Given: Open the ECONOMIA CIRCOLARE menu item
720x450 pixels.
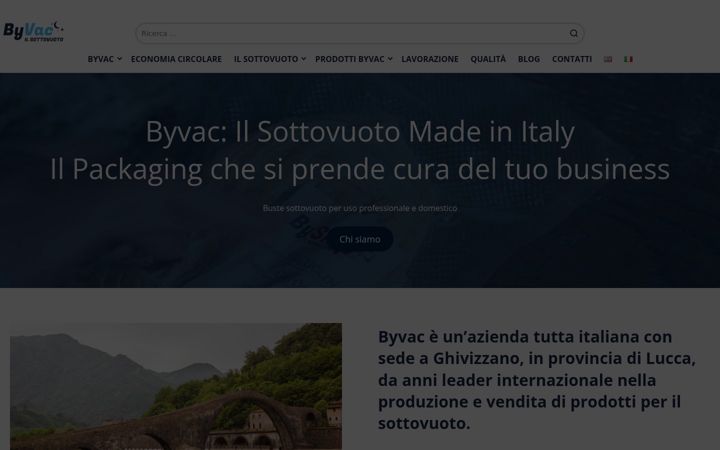Looking at the screenshot, I should 176,59.
